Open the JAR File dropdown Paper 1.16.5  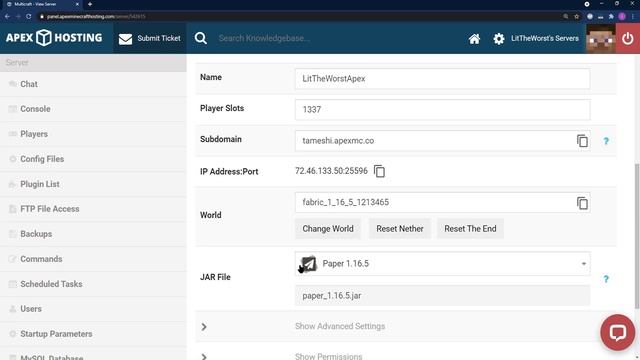pos(442,264)
